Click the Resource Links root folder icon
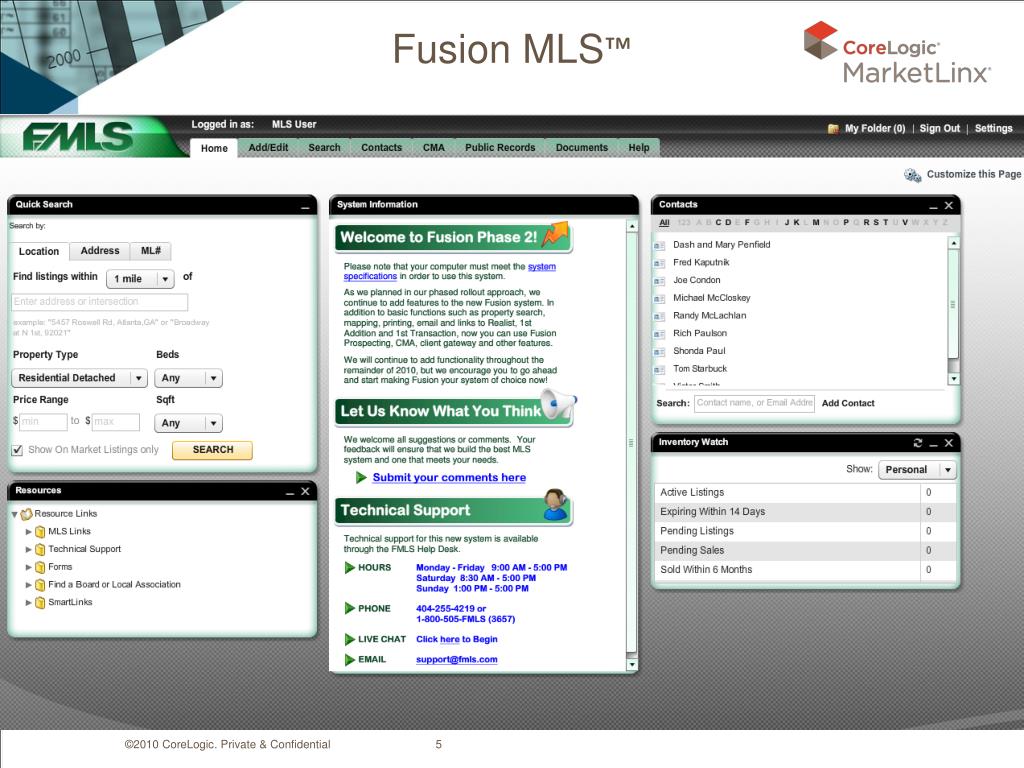 click(x=26, y=514)
